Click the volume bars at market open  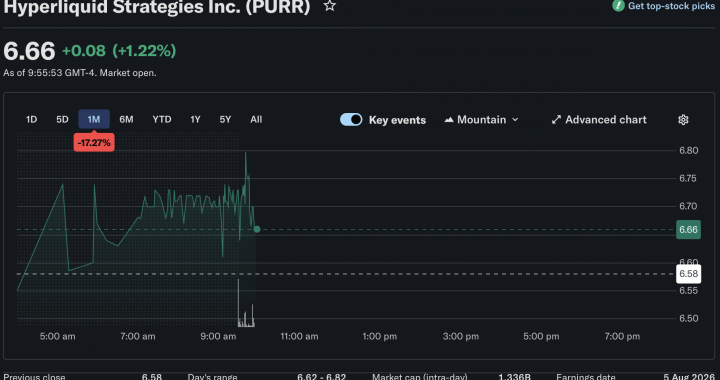click(246, 304)
